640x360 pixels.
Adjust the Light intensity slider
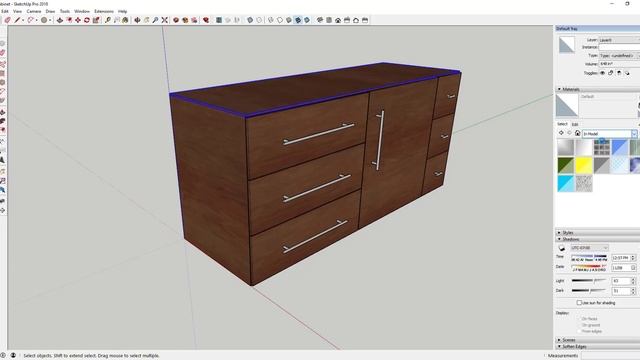589,281
